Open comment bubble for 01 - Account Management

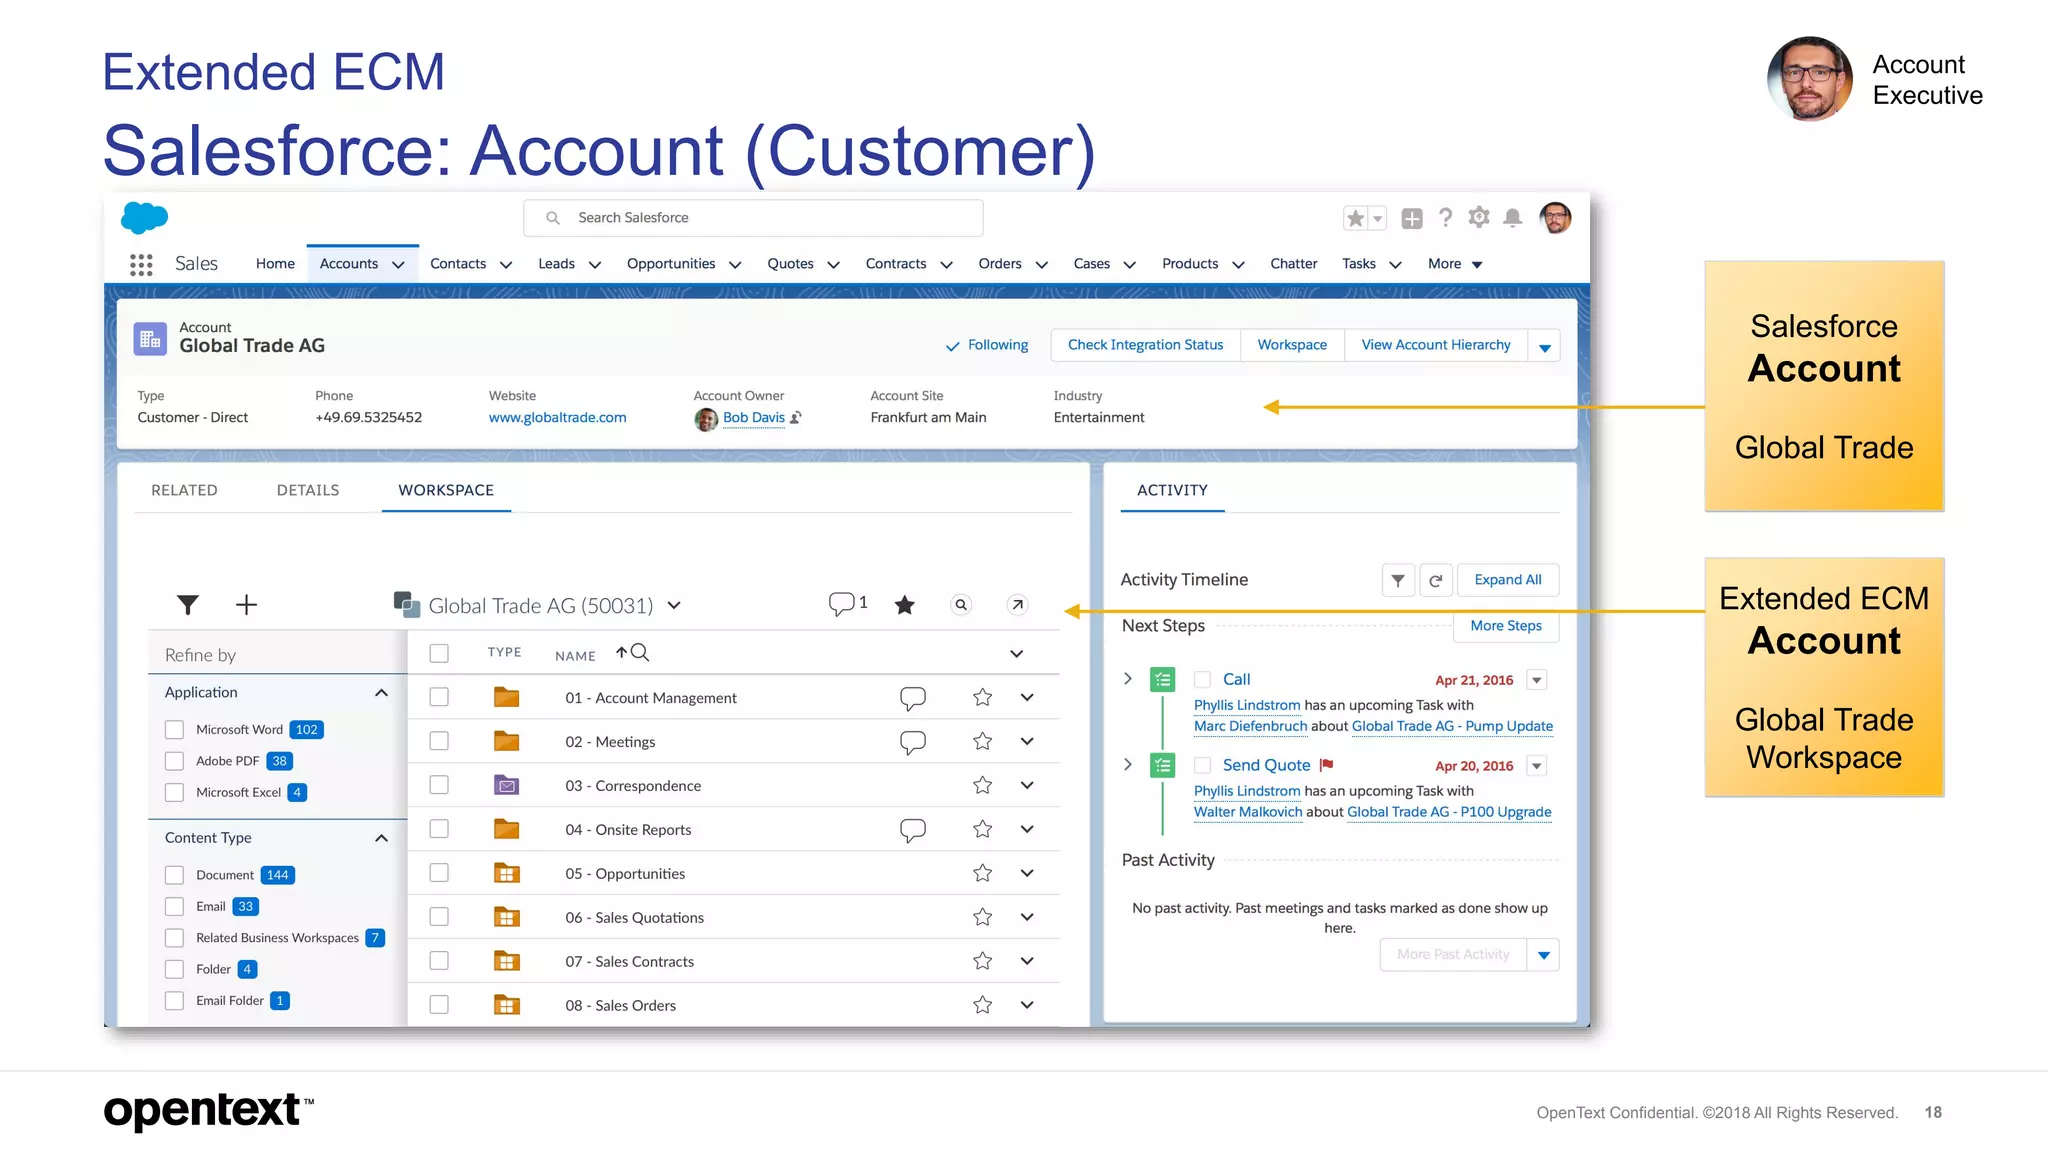click(x=912, y=698)
